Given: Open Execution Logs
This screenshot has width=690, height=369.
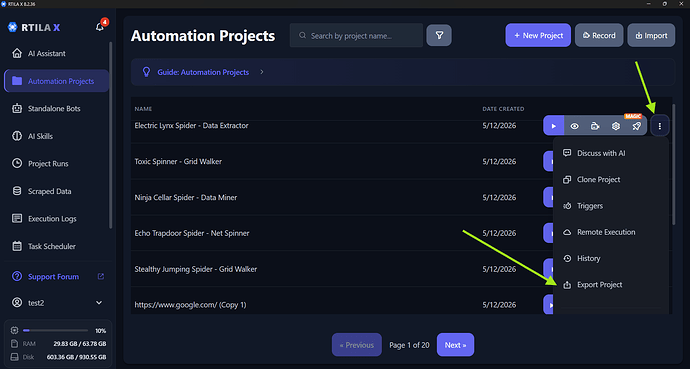Looking at the screenshot, I should [56, 219].
